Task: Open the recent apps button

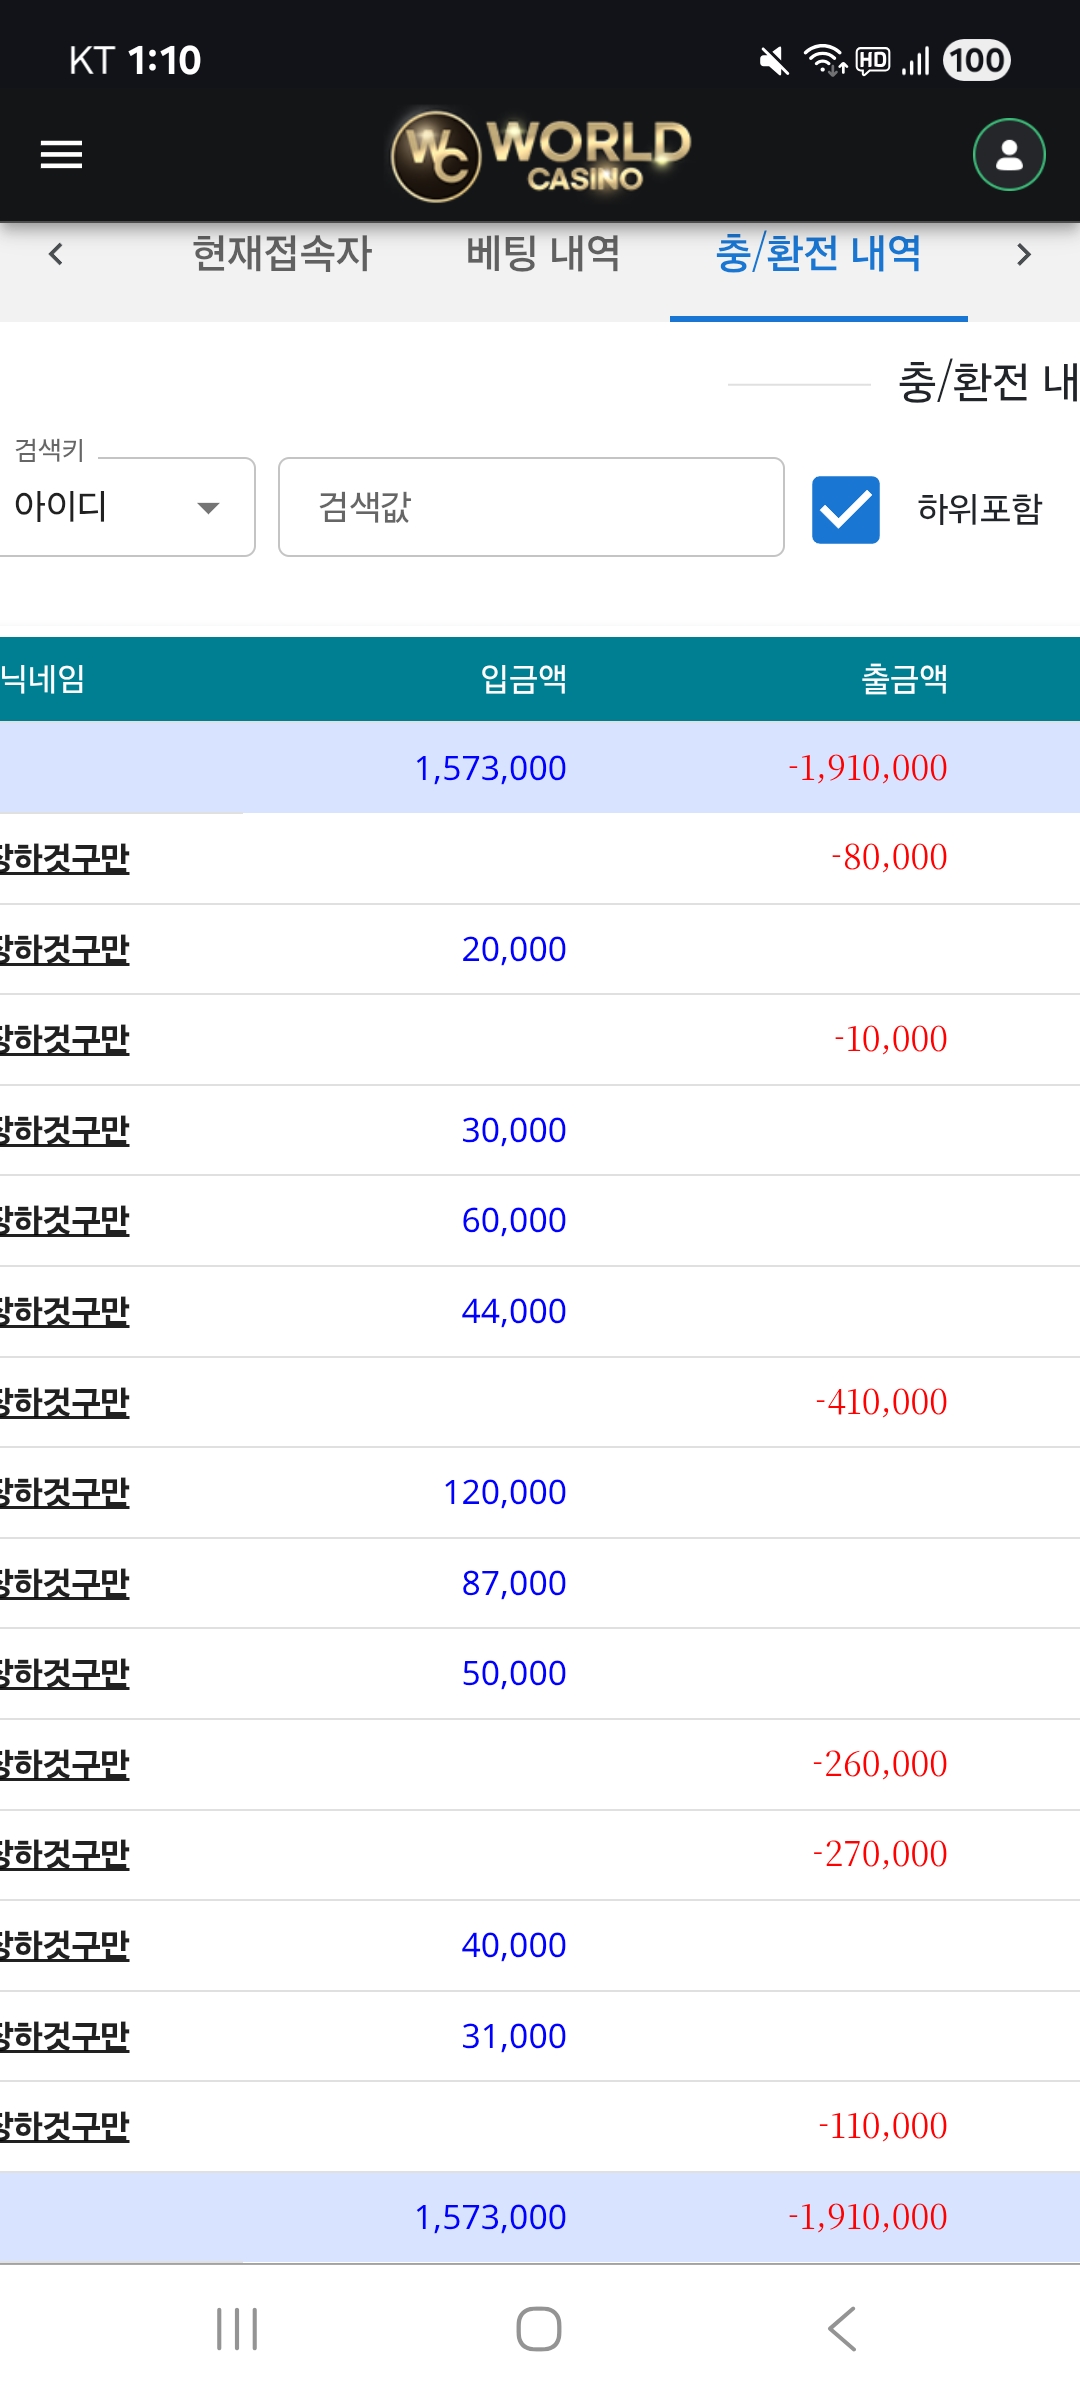Action: [237, 2329]
